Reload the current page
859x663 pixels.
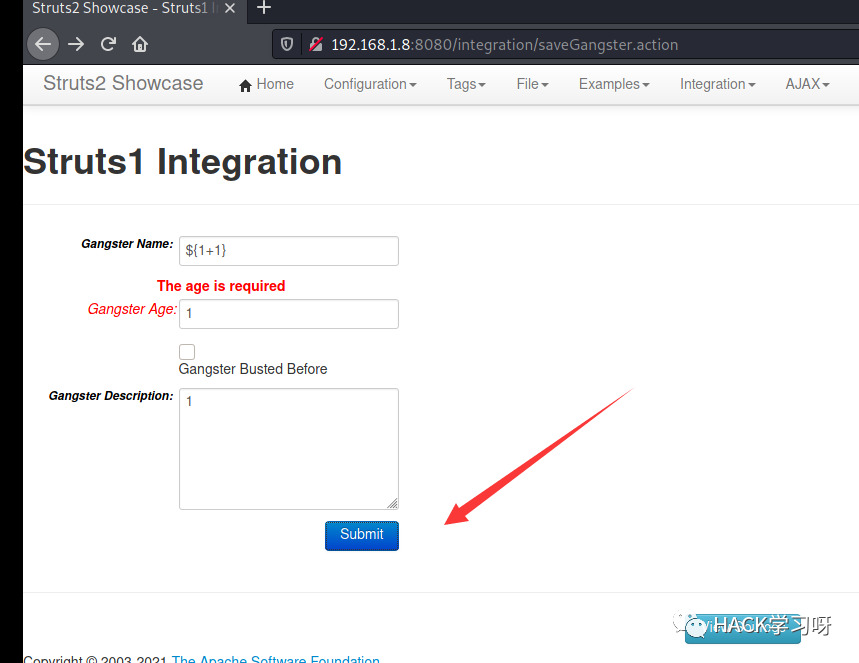click(x=108, y=44)
